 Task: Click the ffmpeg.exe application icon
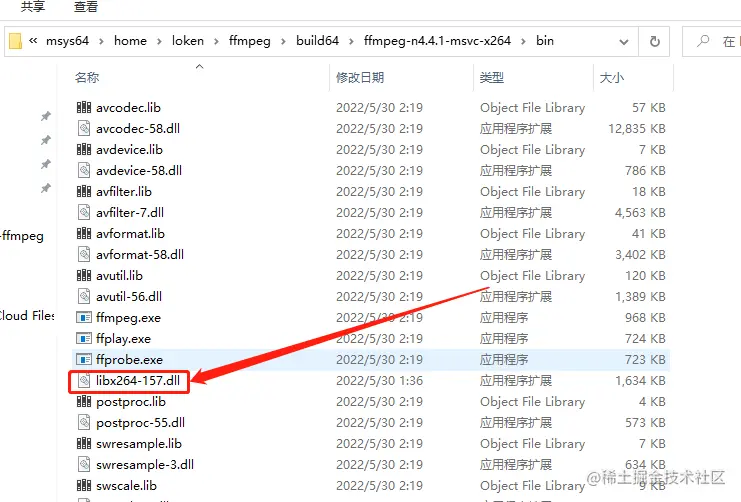pyautogui.click(x=84, y=318)
